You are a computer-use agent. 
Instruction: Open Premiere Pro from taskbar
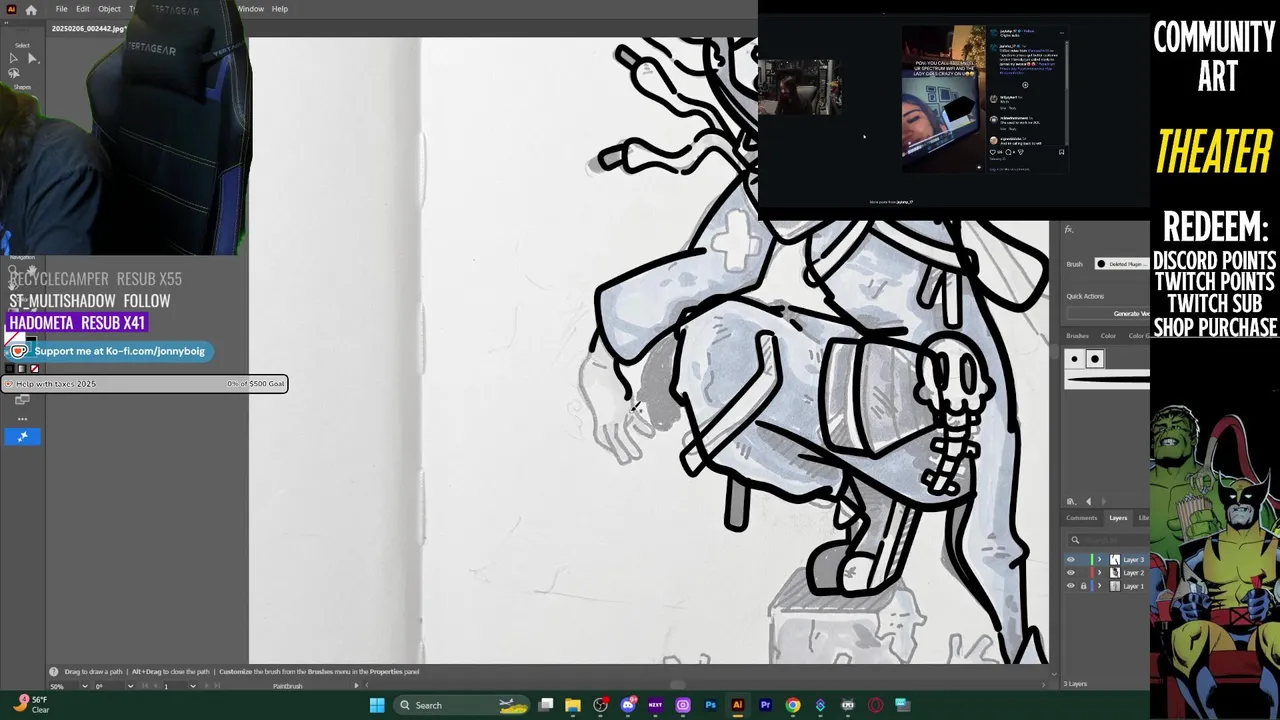[x=765, y=705]
